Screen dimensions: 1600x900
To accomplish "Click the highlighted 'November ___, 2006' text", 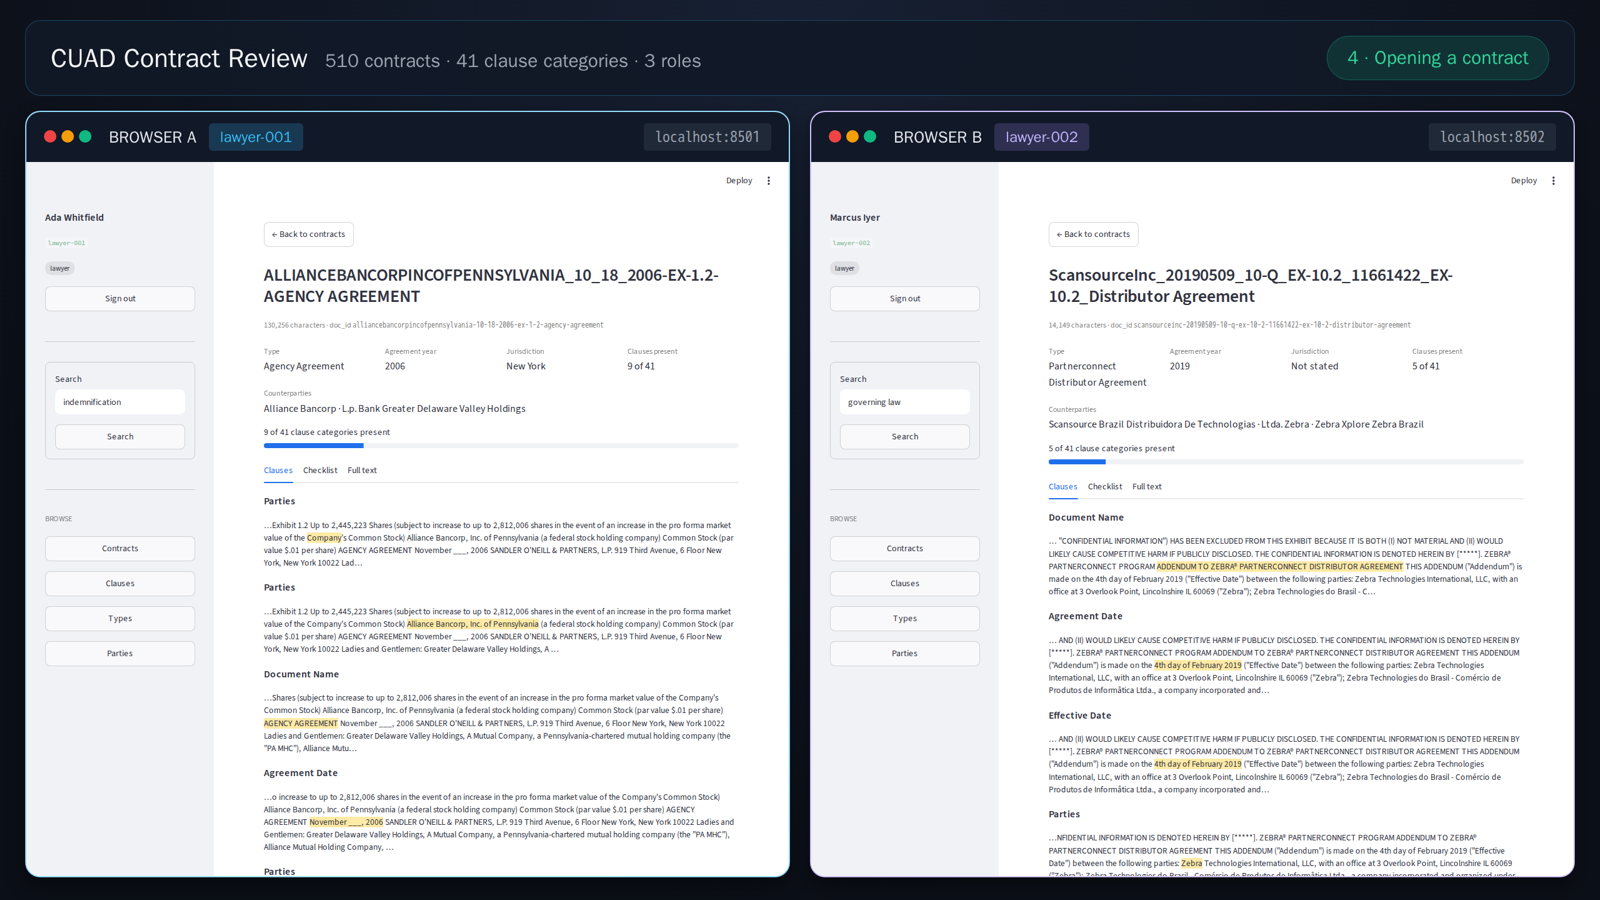I will 346,822.
